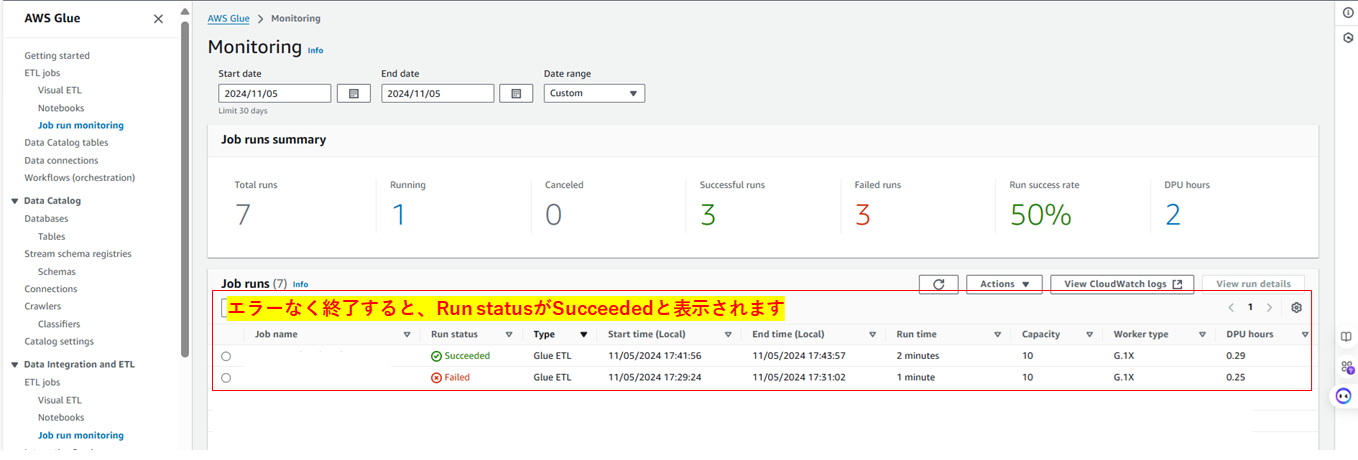Click the Canceled count 0

tap(554, 215)
